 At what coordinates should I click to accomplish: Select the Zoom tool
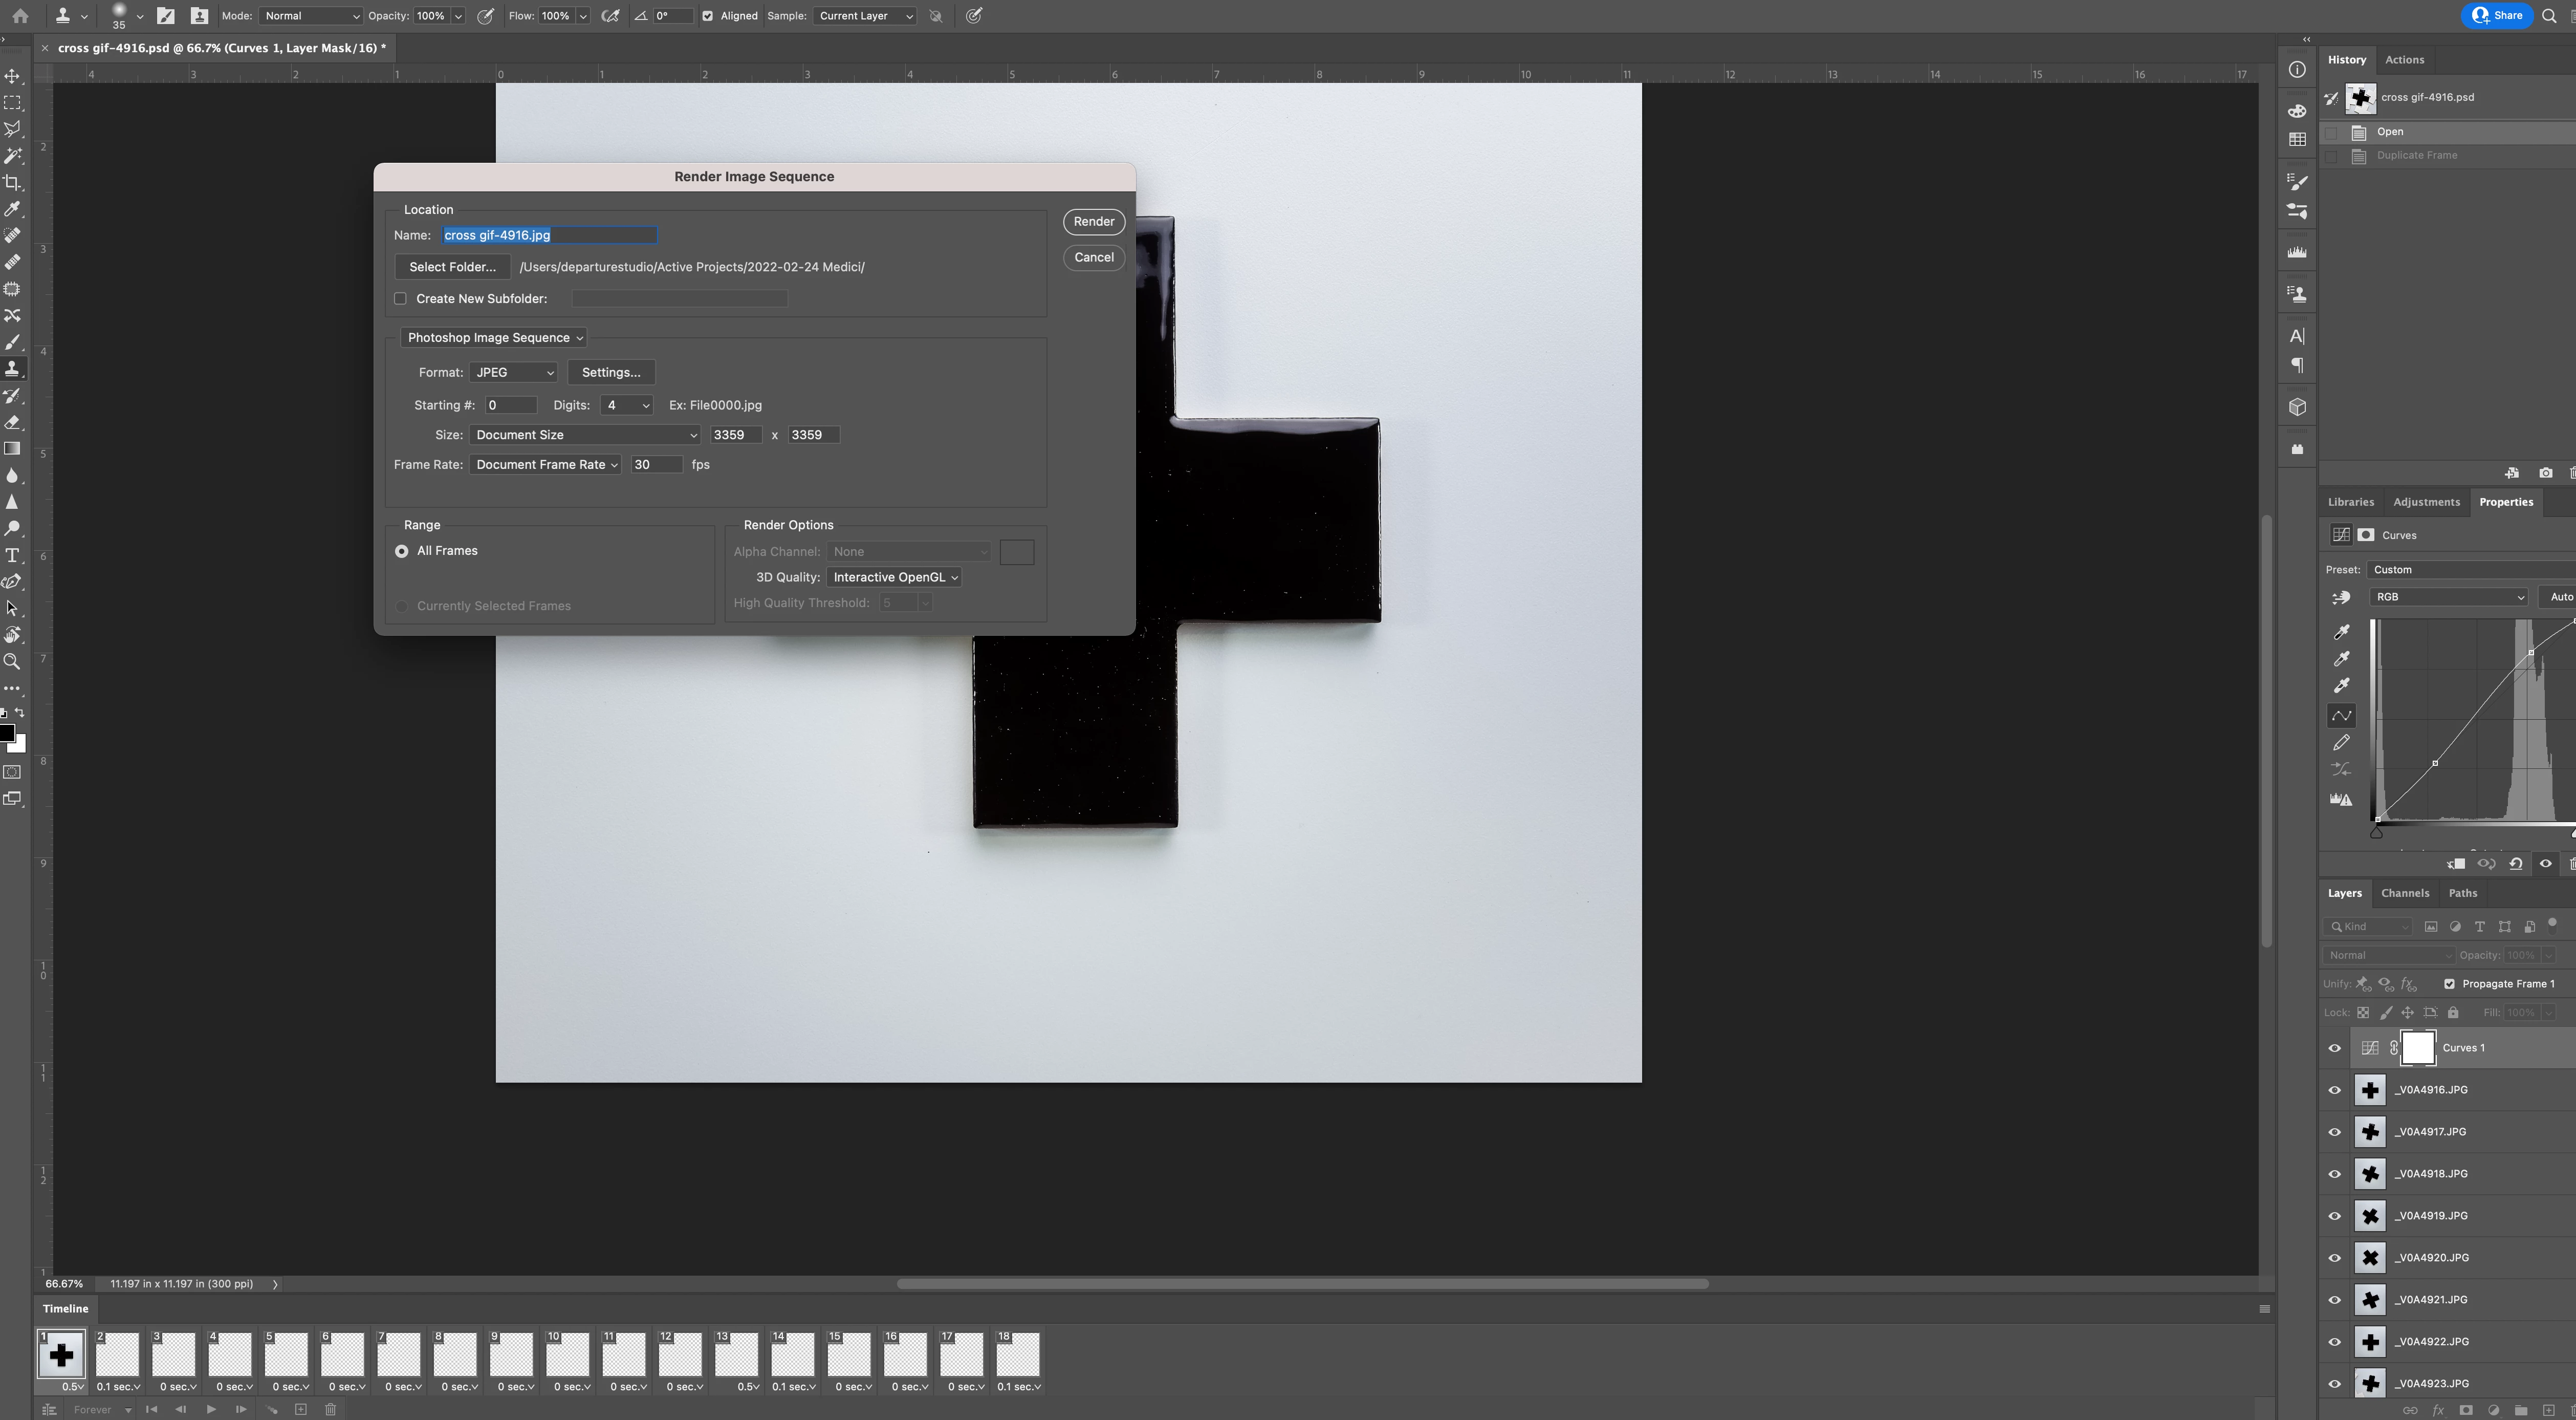point(13,661)
